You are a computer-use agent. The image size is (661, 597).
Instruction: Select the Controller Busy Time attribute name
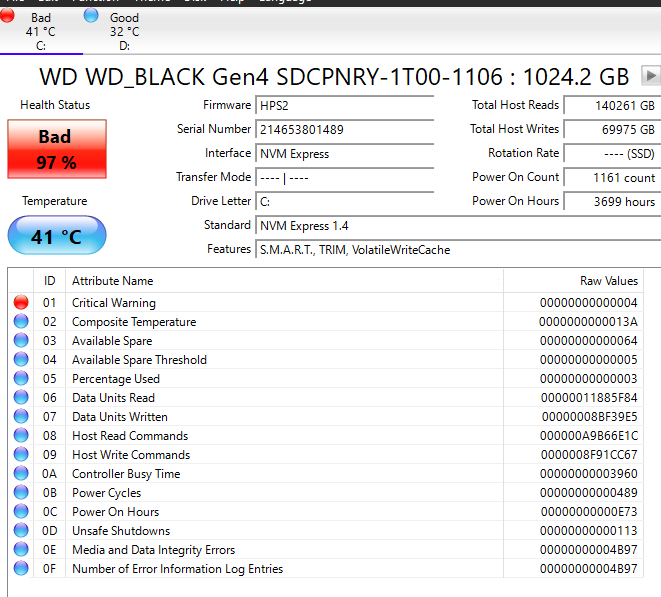pos(126,473)
